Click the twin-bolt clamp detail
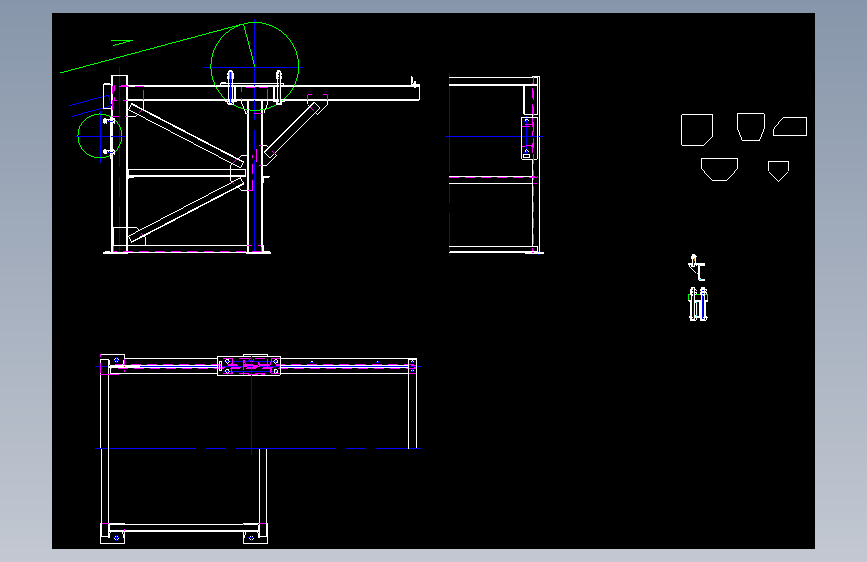Screen dimensions: 867x562 pos(698,304)
